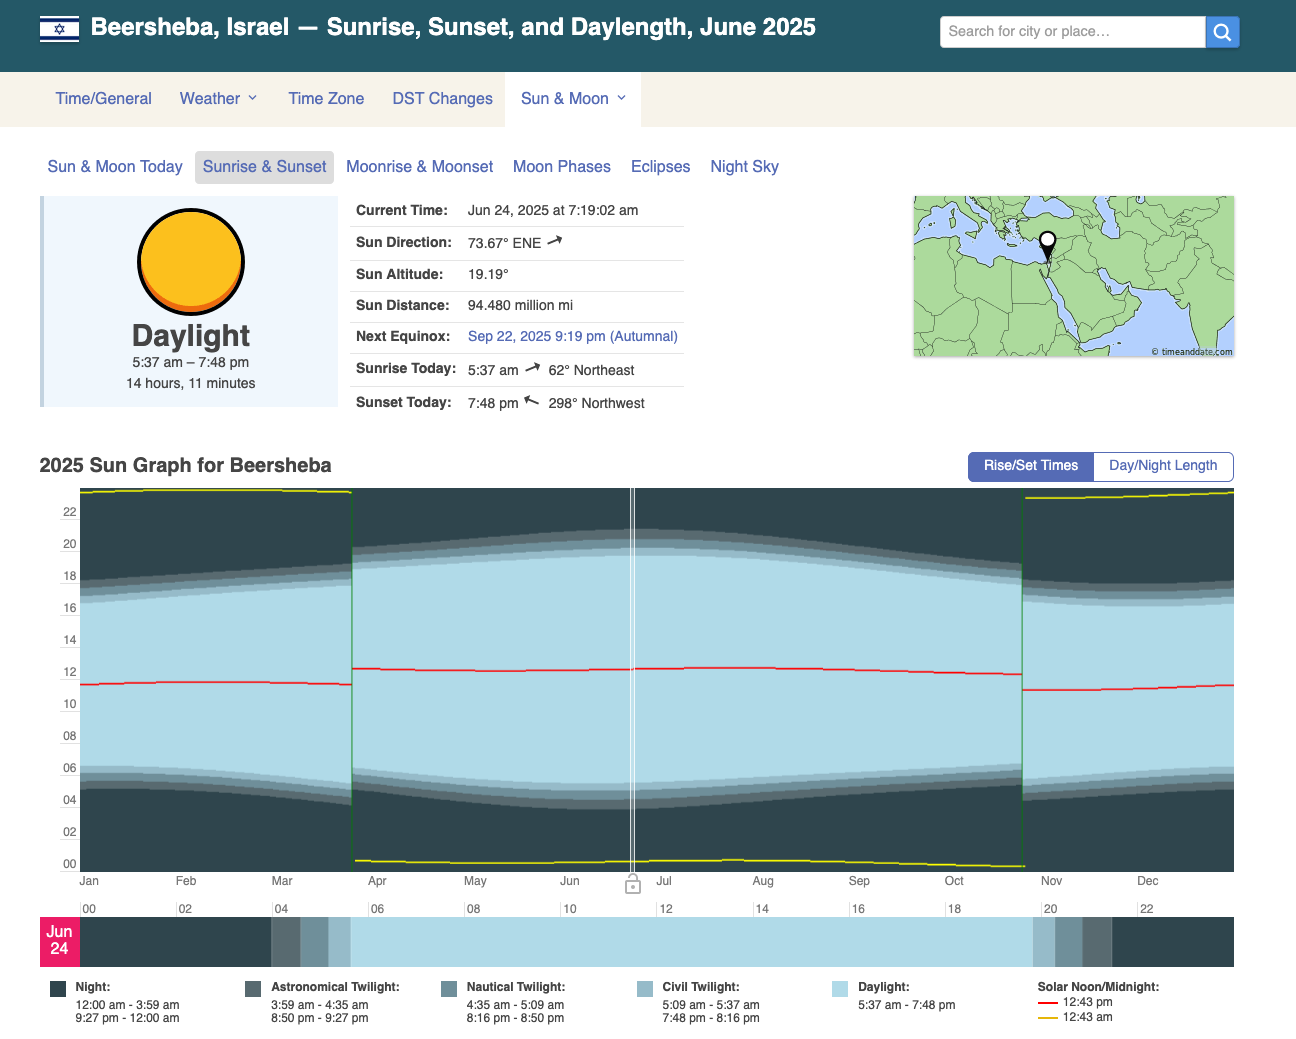Click the sunset direction arrow icon
The height and width of the screenshot is (1039, 1296).
(532, 401)
